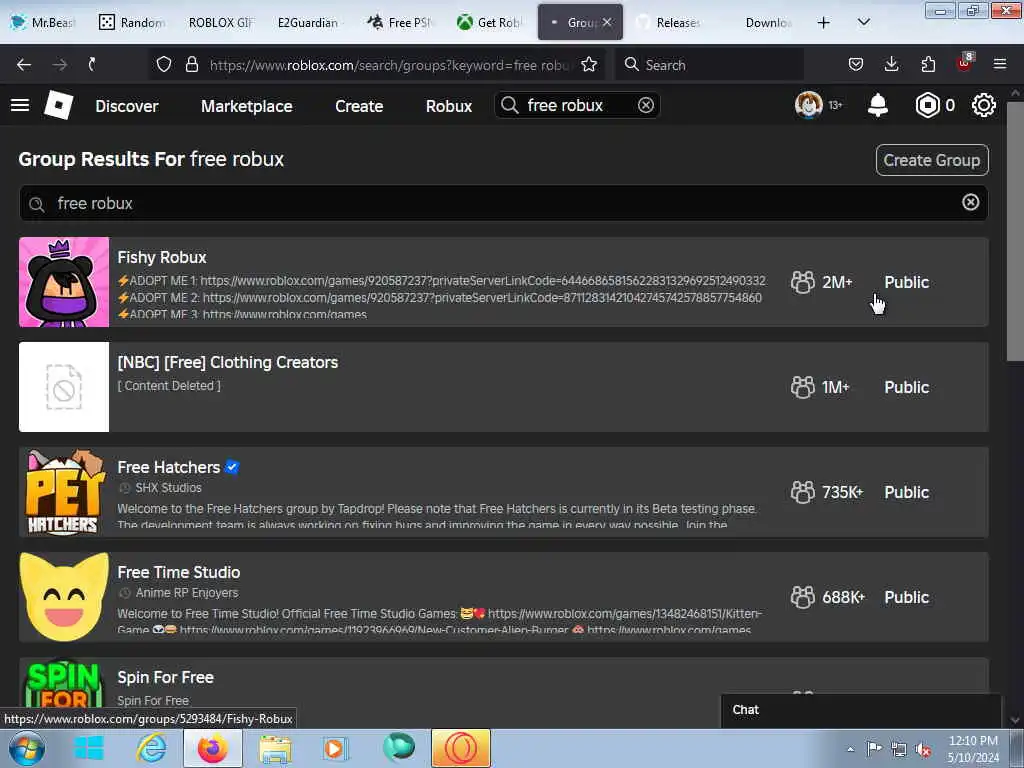Go back with the browser back arrow
The width and height of the screenshot is (1024, 768).
coord(24,65)
